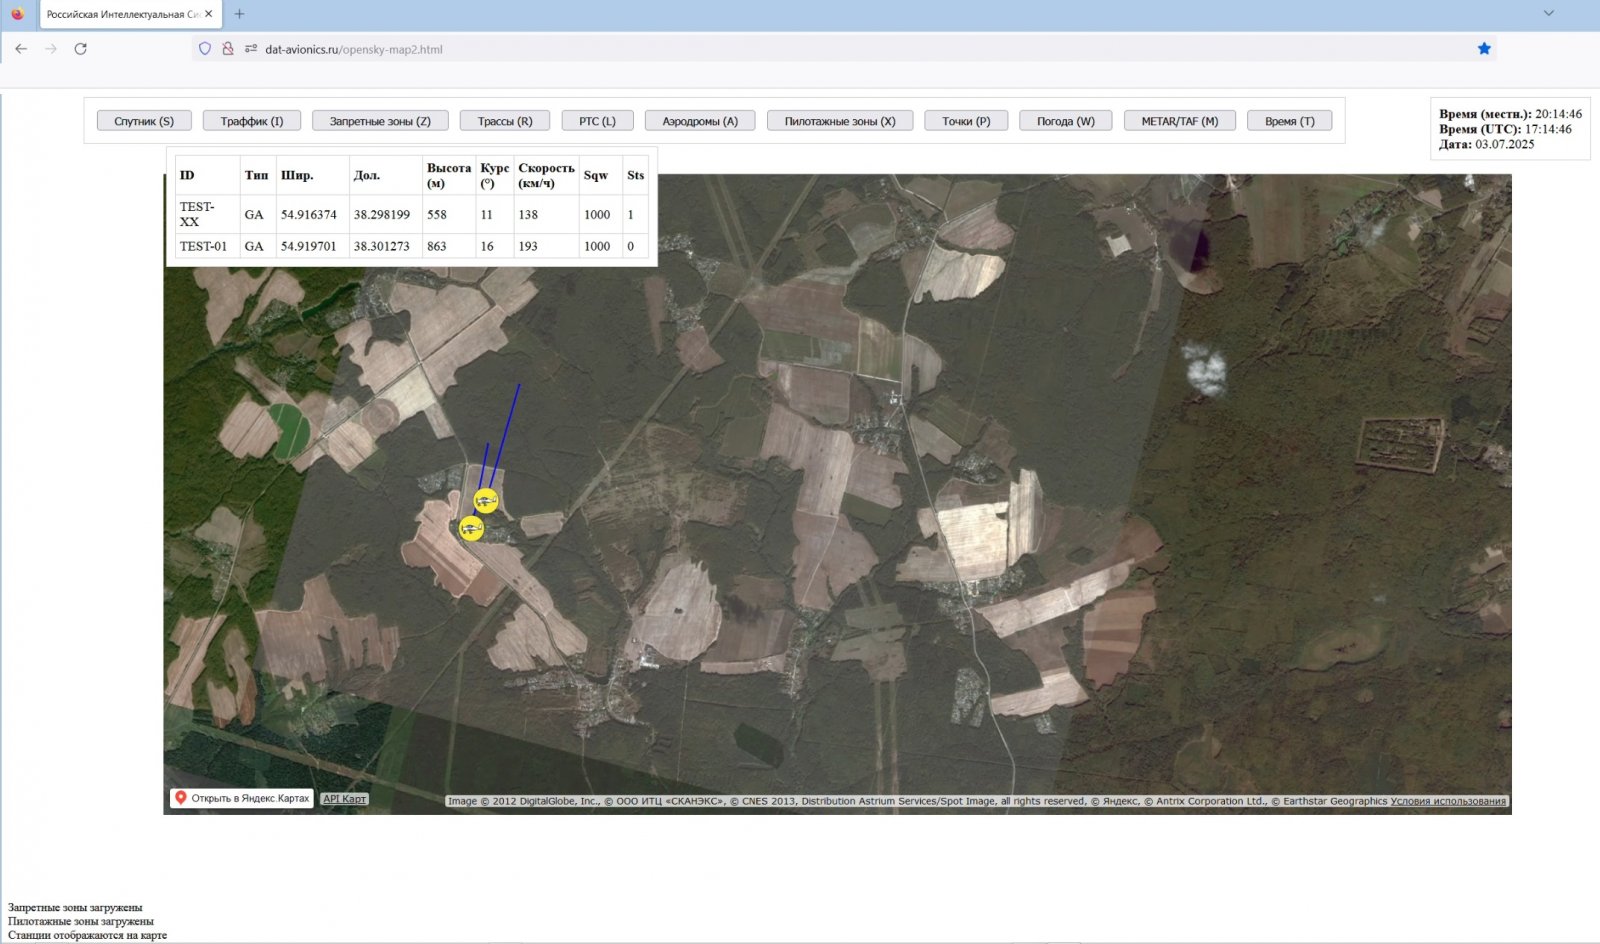Image resolution: width=1600 pixels, height=944 pixels.
Task: Select the lower yellow aircraft marker
Action: [471, 528]
